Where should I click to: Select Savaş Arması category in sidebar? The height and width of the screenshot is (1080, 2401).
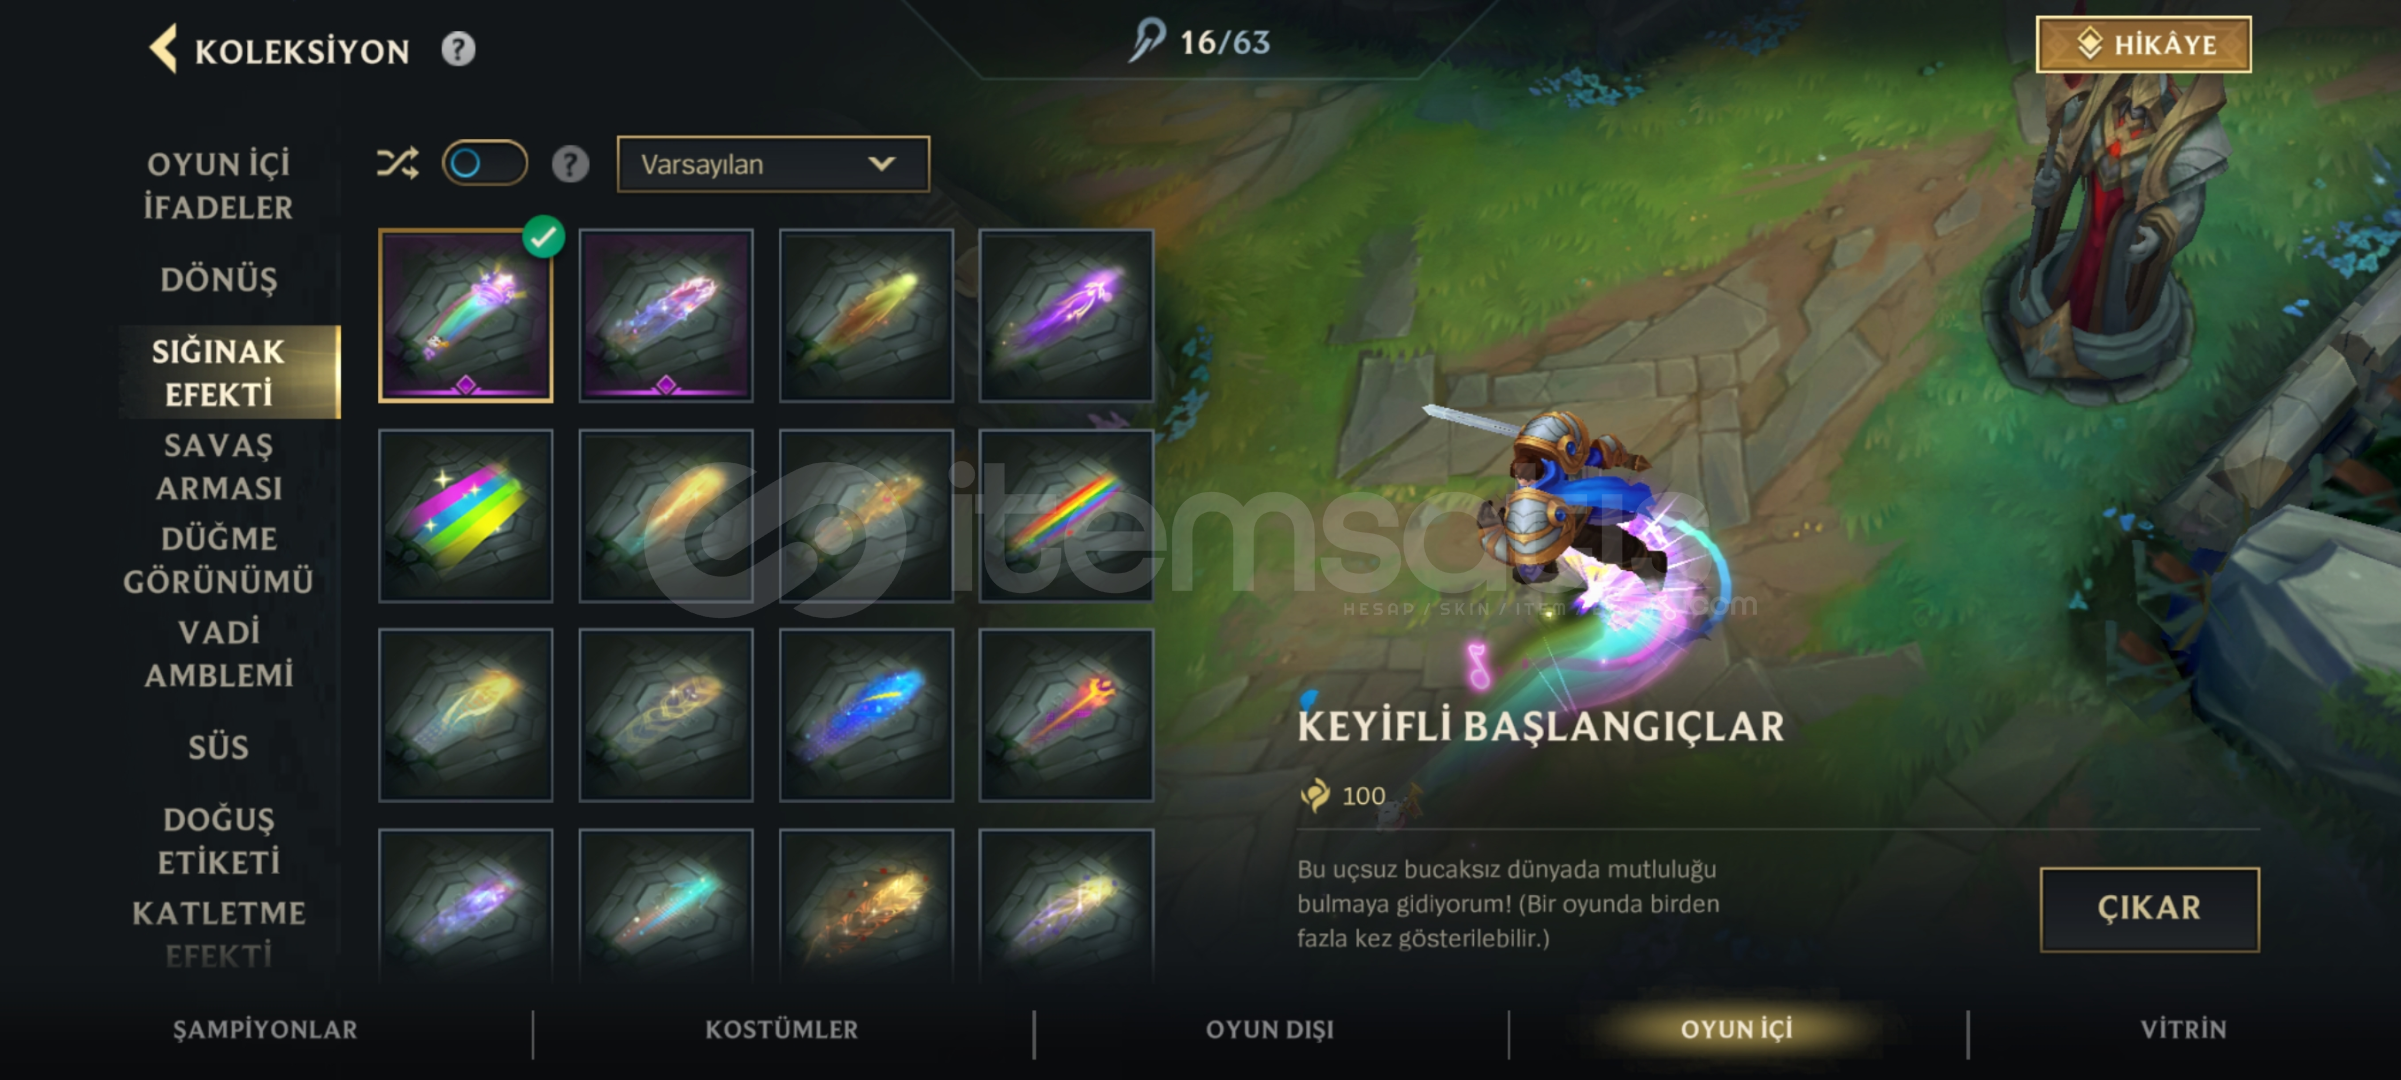coord(218,467)
